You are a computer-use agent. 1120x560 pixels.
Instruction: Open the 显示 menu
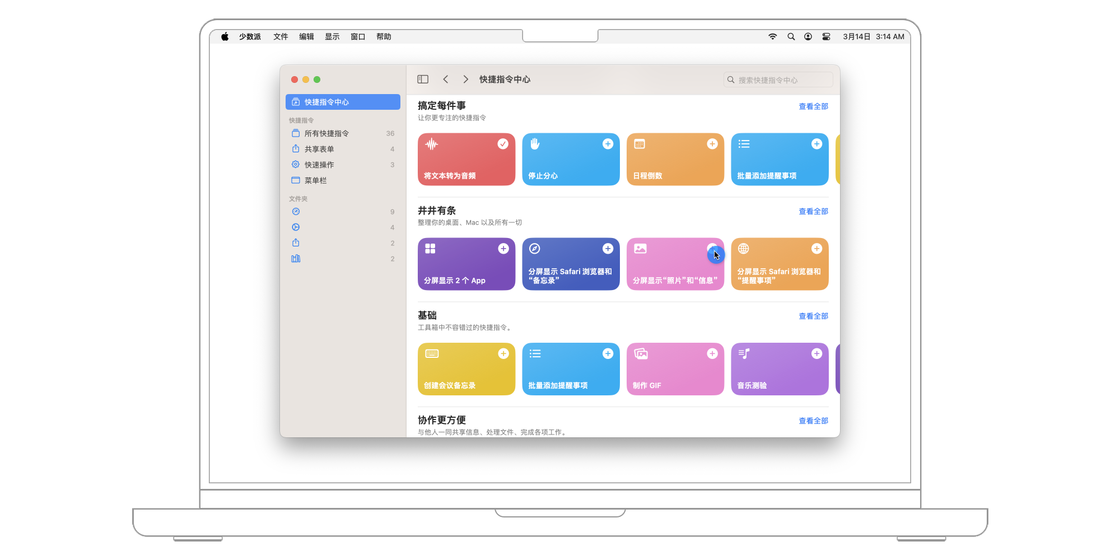point(332,36)
